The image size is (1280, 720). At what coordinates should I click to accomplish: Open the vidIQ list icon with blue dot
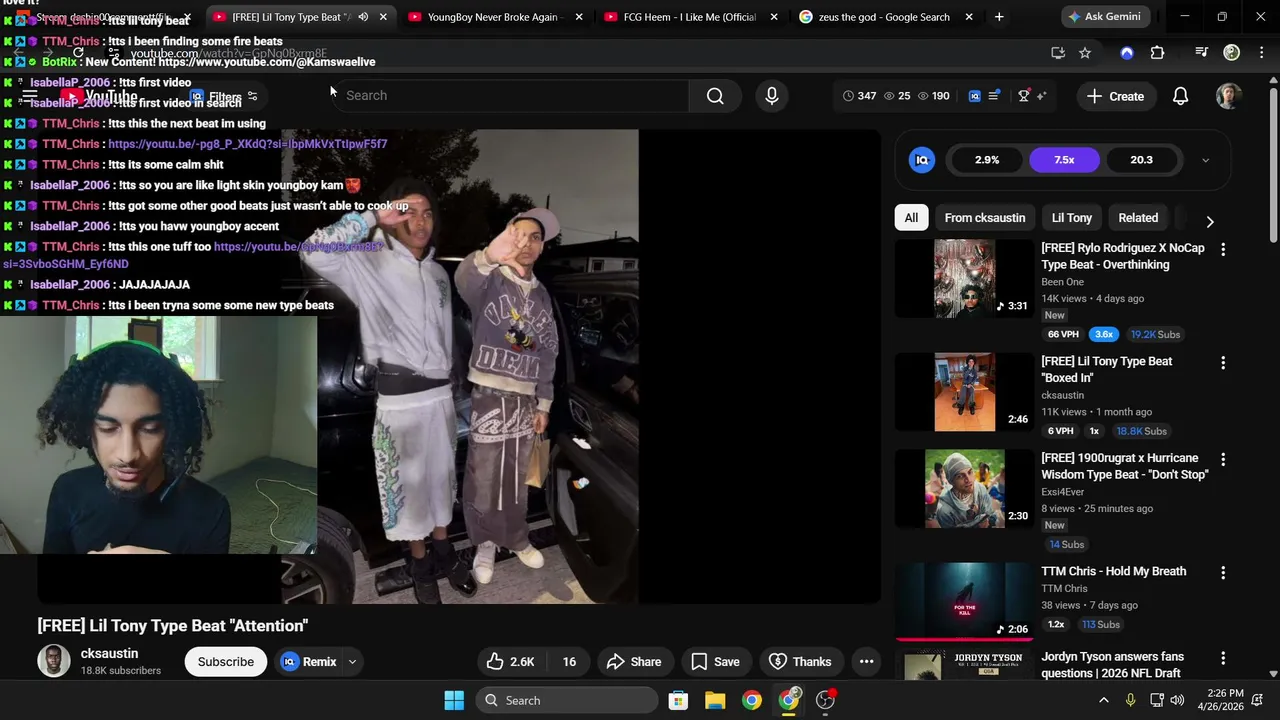coord(994,96)
